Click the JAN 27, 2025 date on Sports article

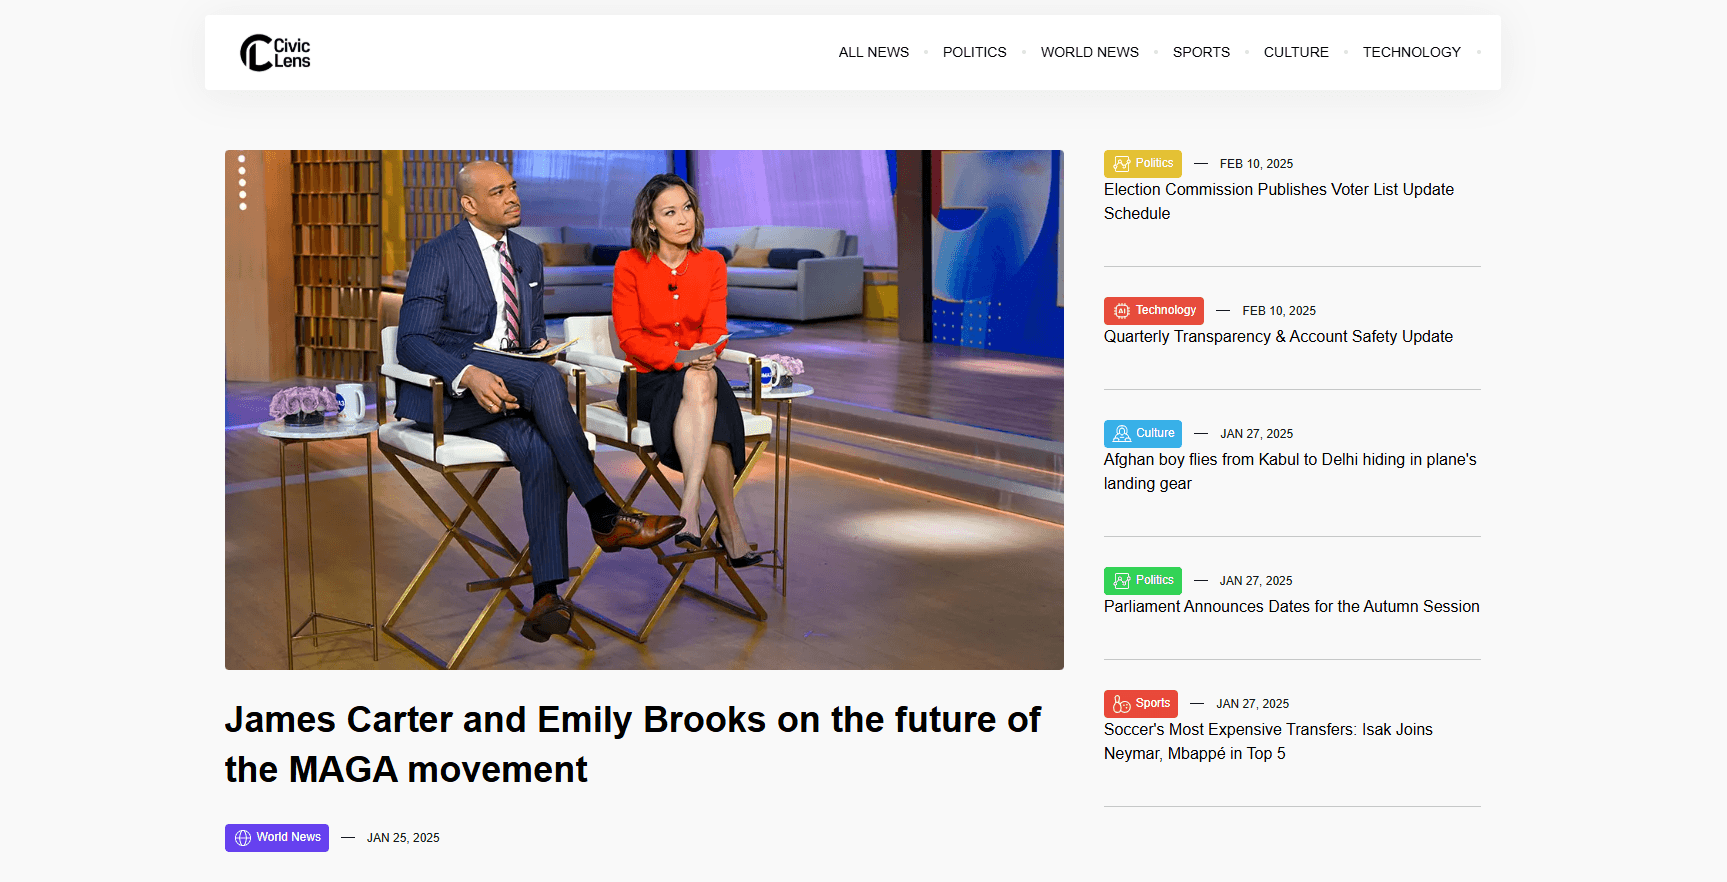click(x=1252, y=704)
